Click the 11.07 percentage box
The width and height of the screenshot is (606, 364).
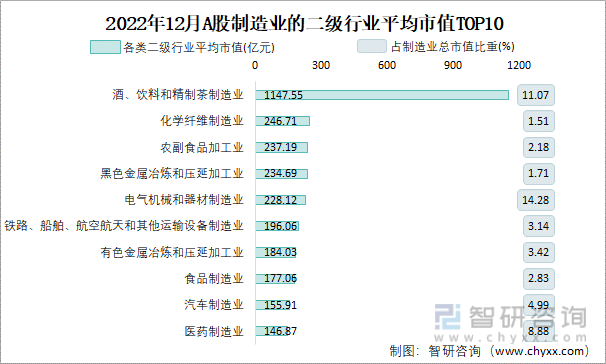click(x=536, y=95)
